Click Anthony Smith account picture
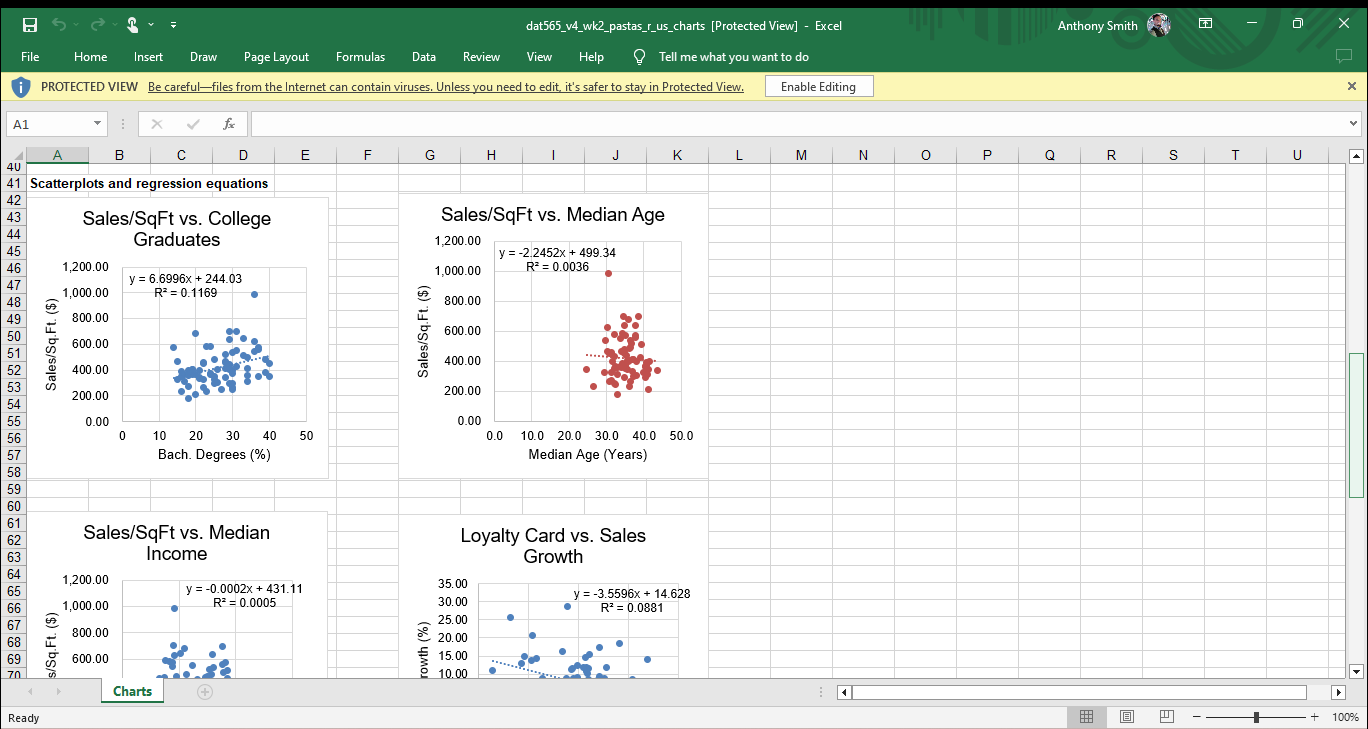 [x=1159, y=25]
